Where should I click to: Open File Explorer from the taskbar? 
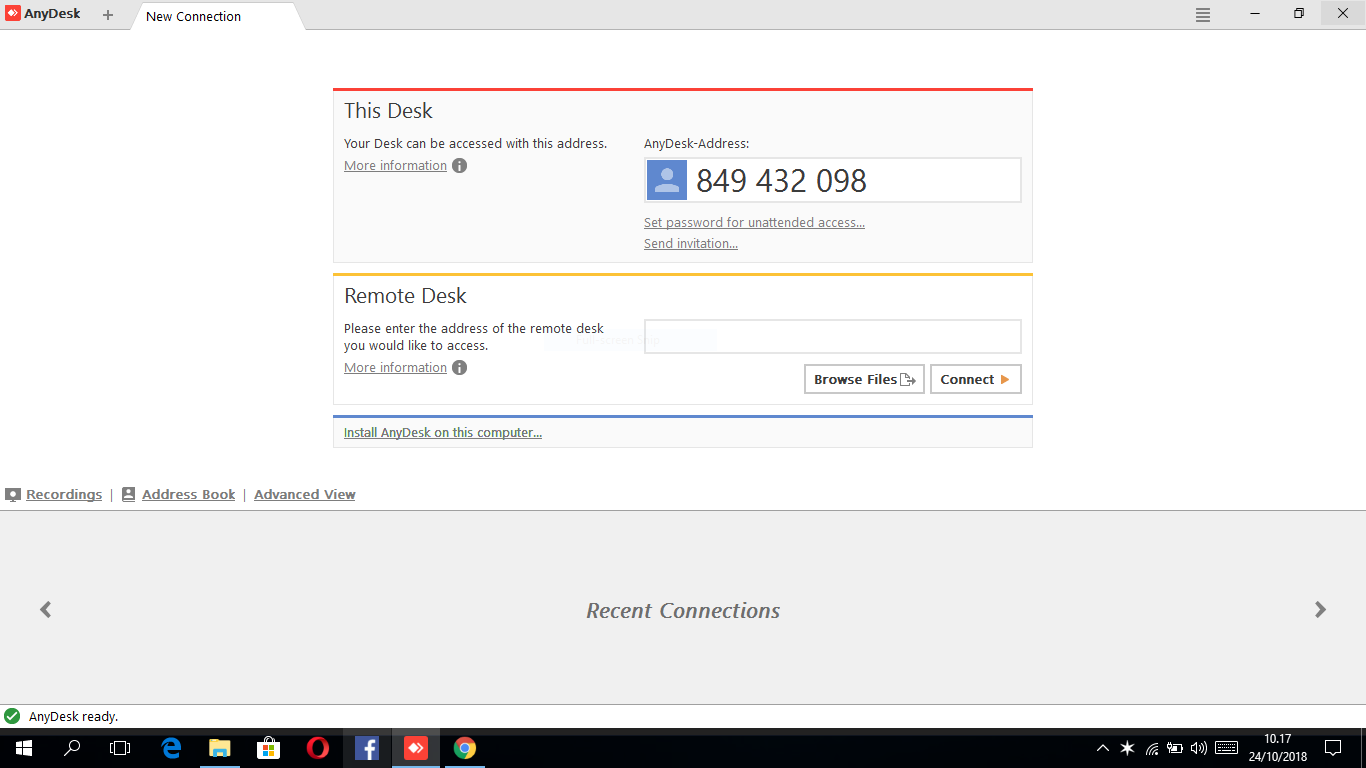point(220,748)
